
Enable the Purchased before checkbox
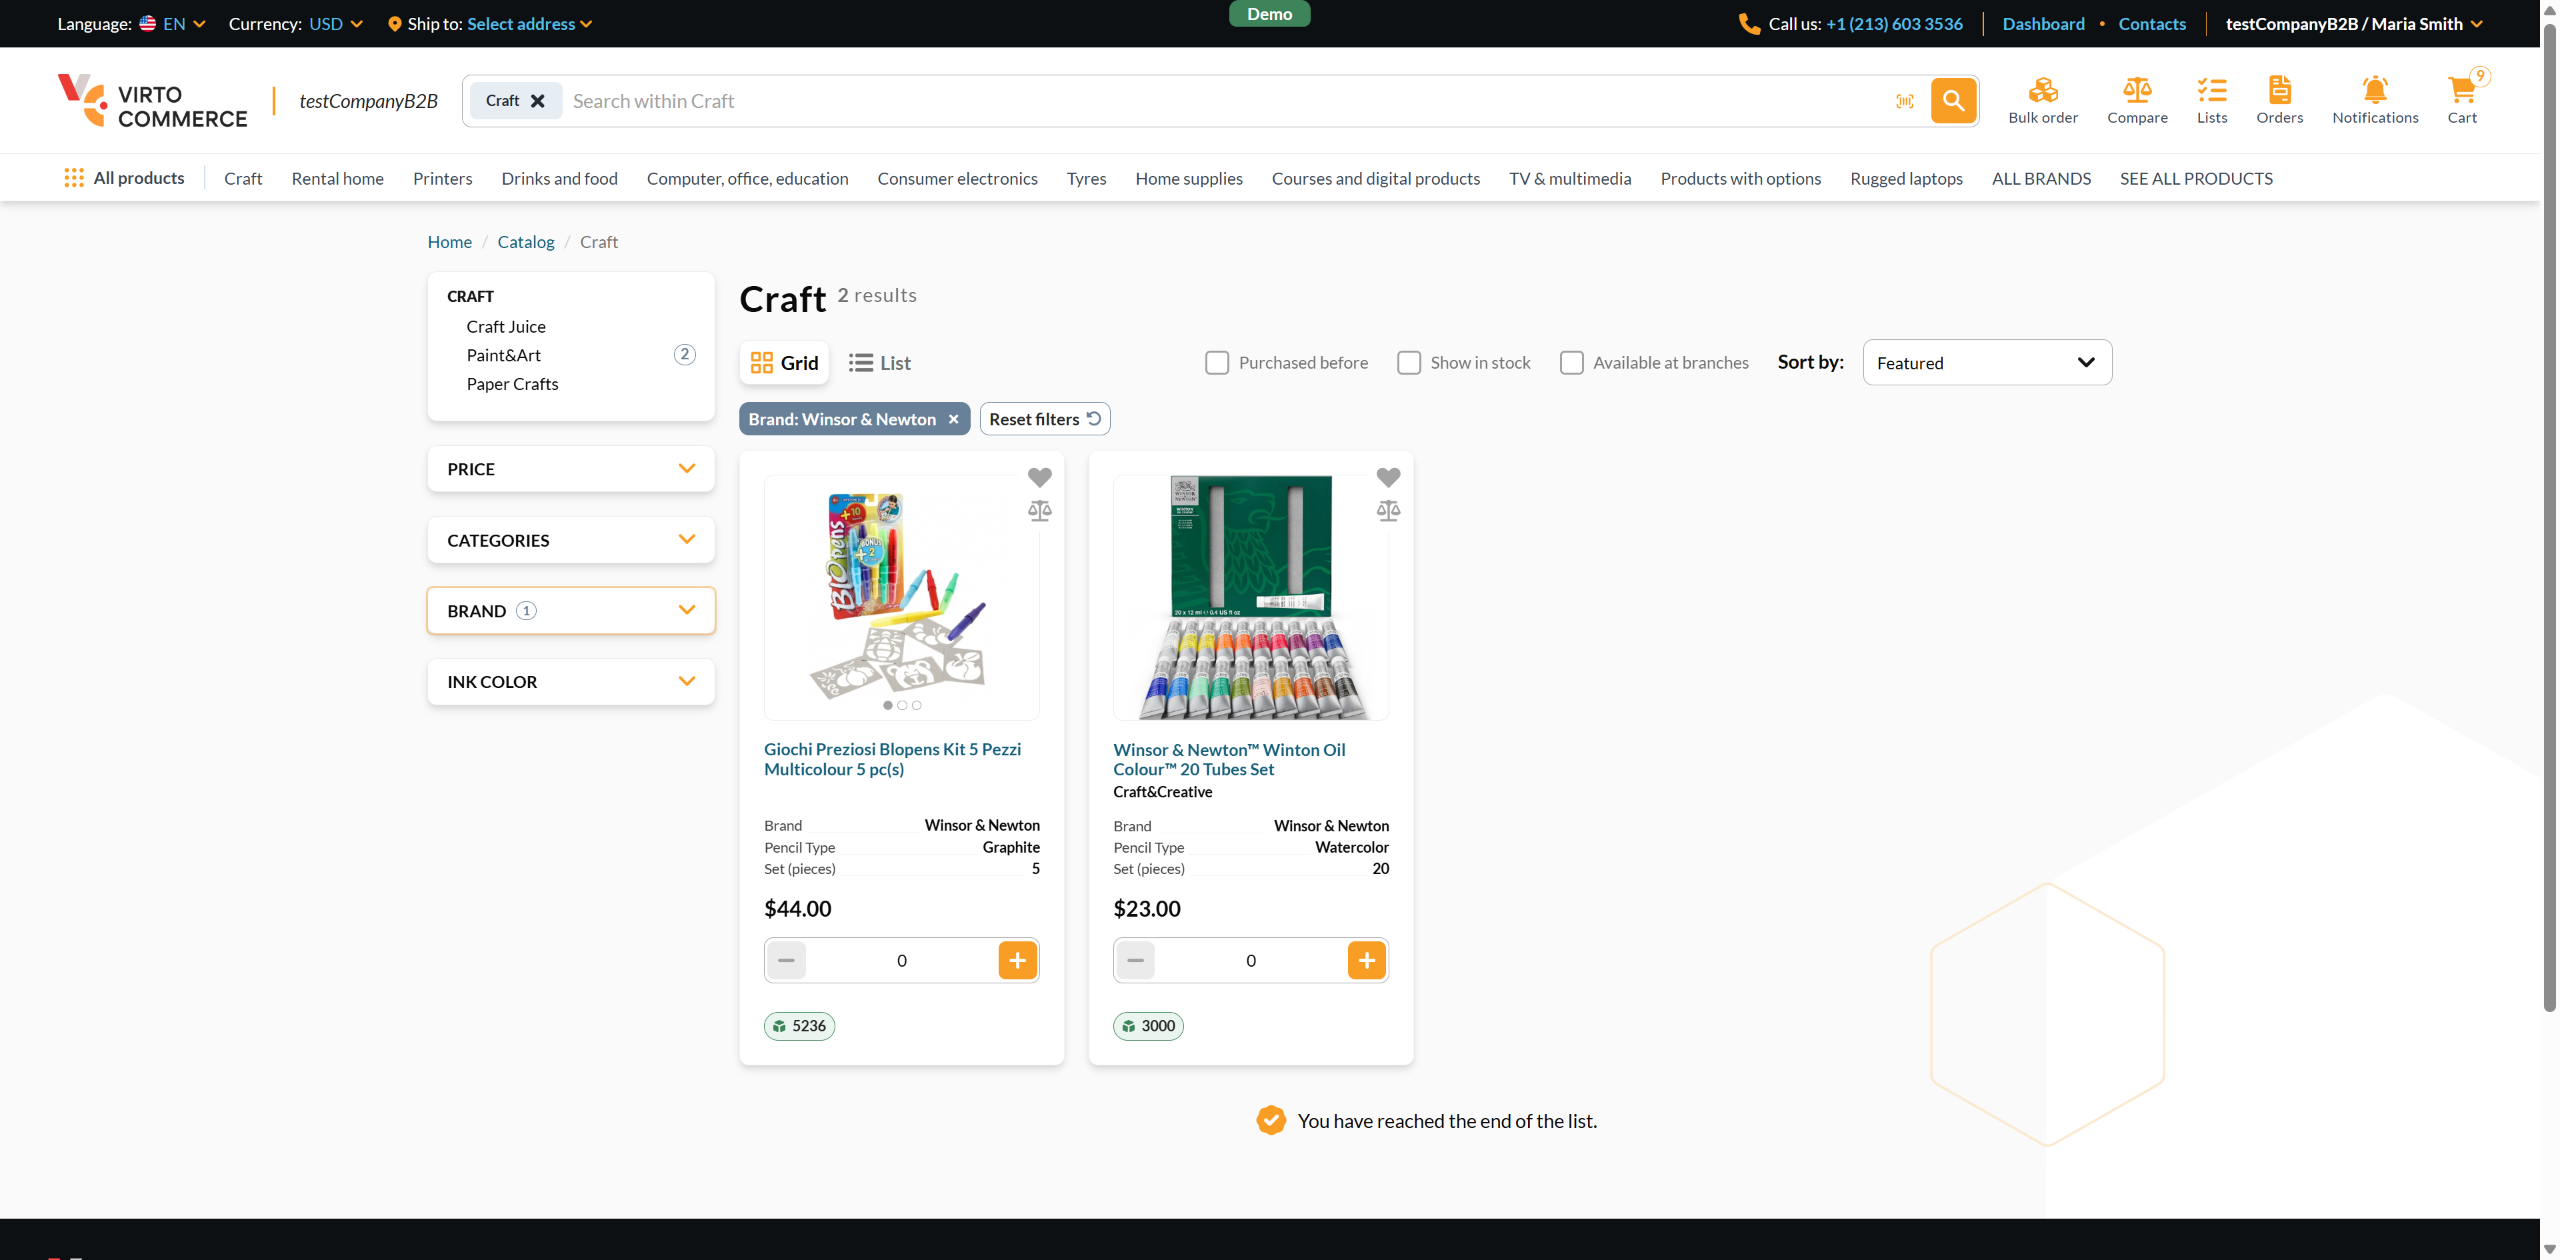(x=1217, y=363)
